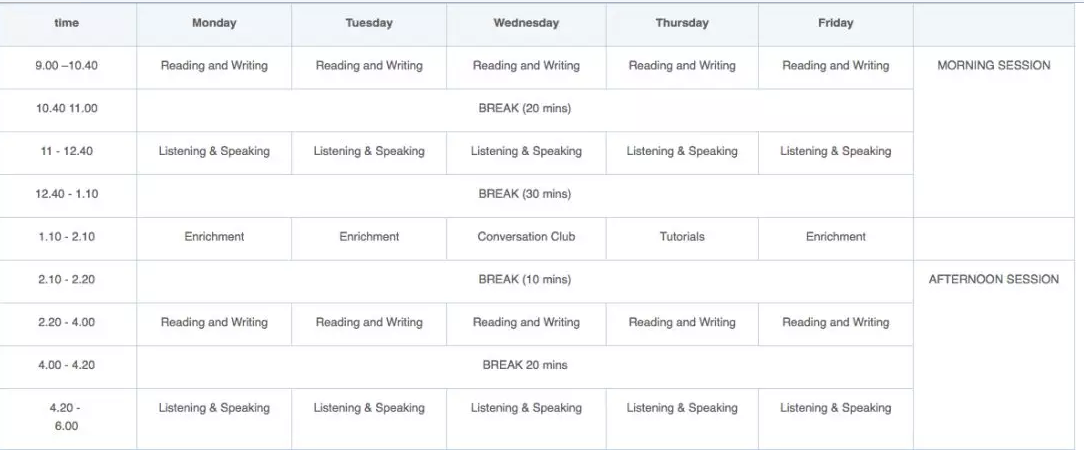Select Tuesday's Listening & Speaking at 11 - 12.40
Image resolution: width=1084 pixels, height=458 pixels.
pos(369,152)
